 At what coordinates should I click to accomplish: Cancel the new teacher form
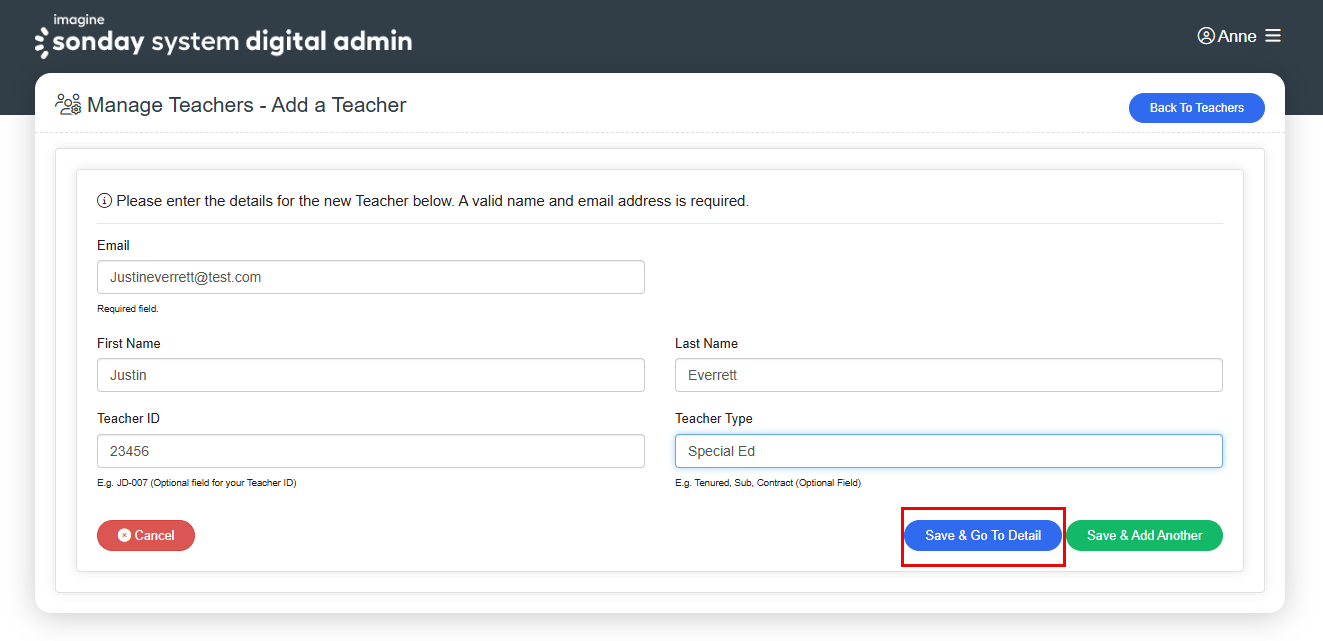[146, 535]
